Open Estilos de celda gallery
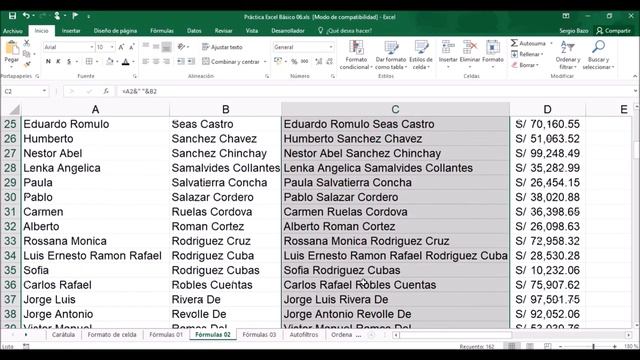This screenshot has width=640, height=360. 421,55
